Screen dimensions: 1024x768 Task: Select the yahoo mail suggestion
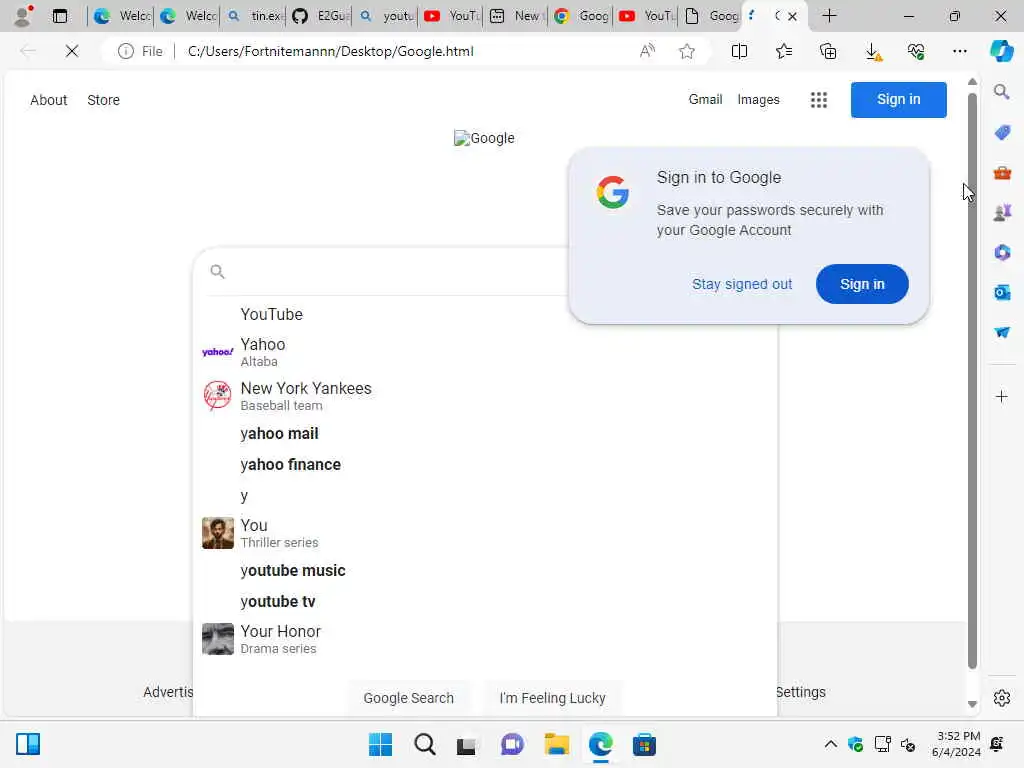[x=485, y=434]
